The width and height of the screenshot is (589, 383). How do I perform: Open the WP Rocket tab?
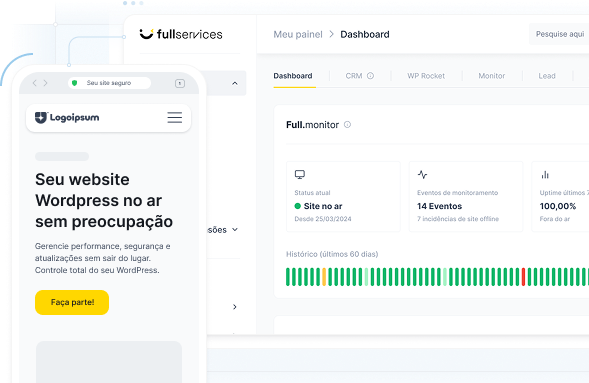pyautogui.click(x=426, y=76)
